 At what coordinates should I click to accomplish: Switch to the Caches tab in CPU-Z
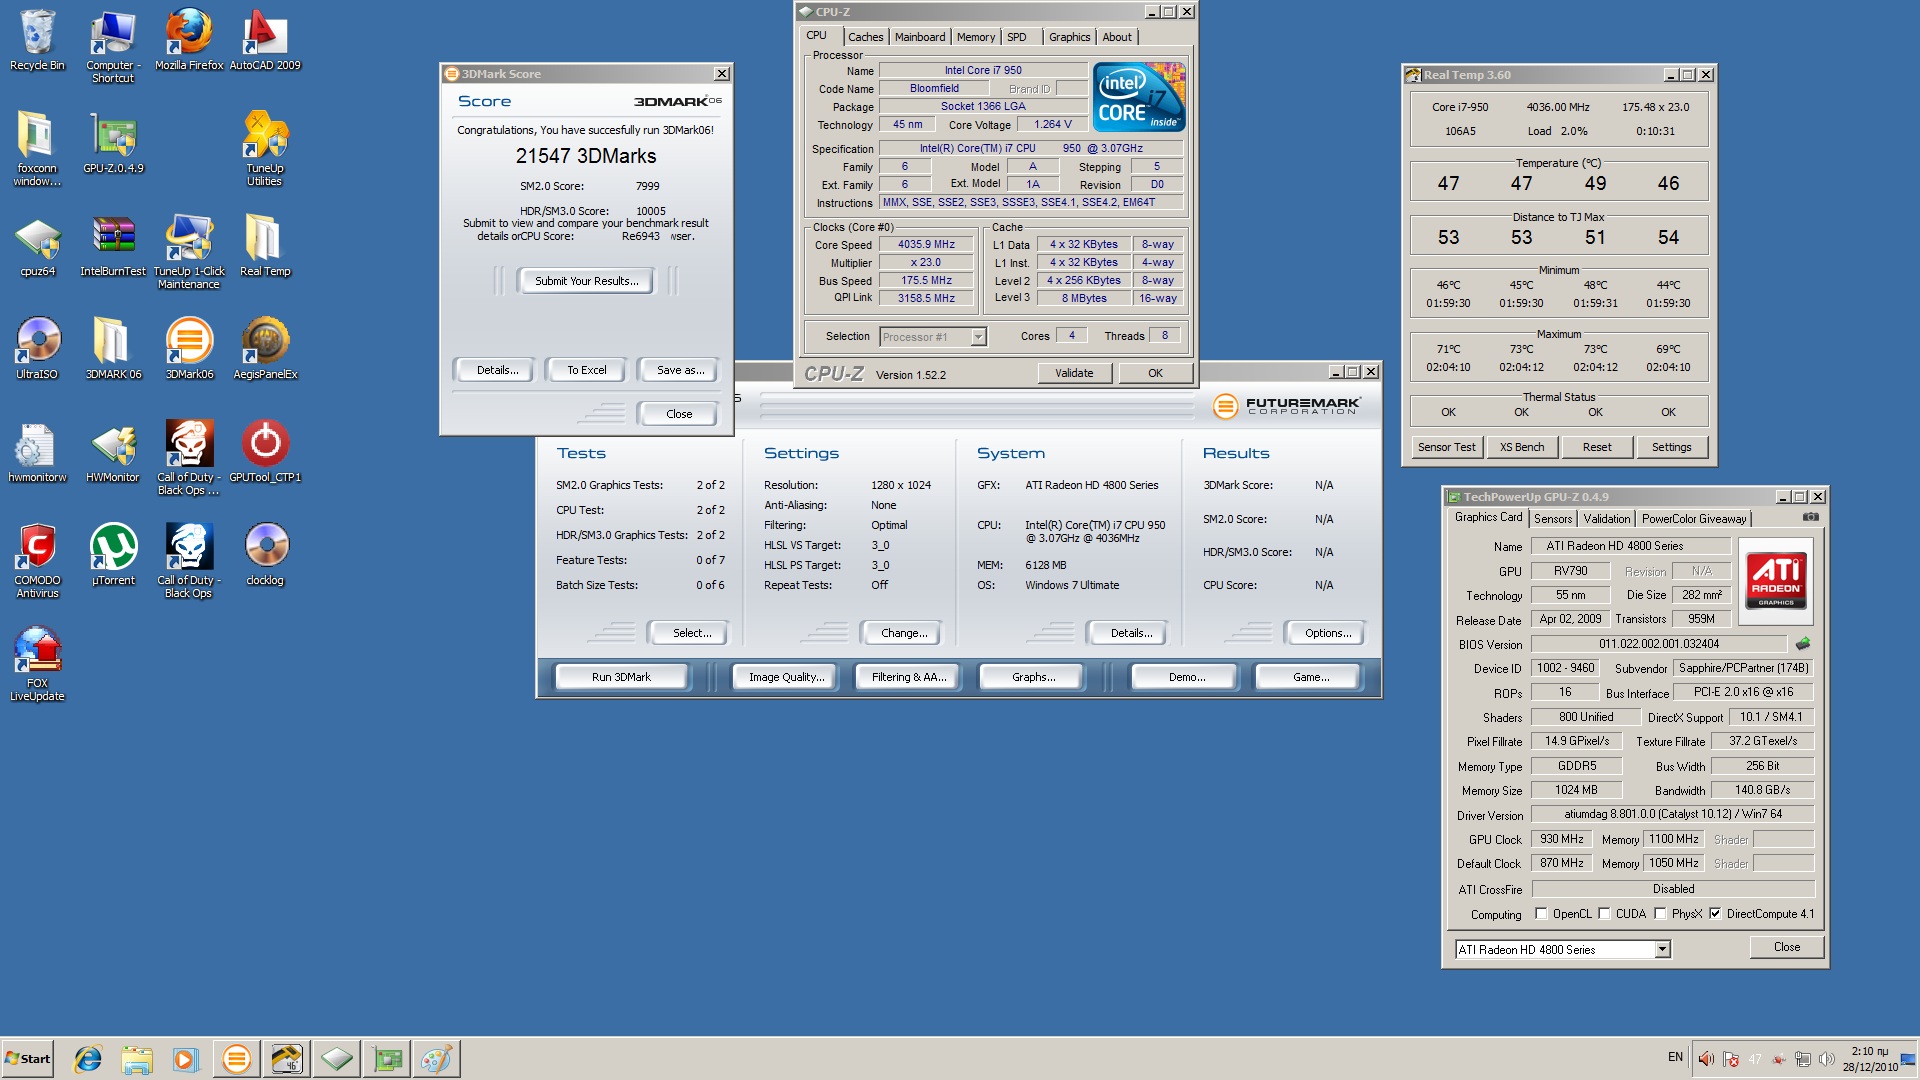(x=865, y=37)
